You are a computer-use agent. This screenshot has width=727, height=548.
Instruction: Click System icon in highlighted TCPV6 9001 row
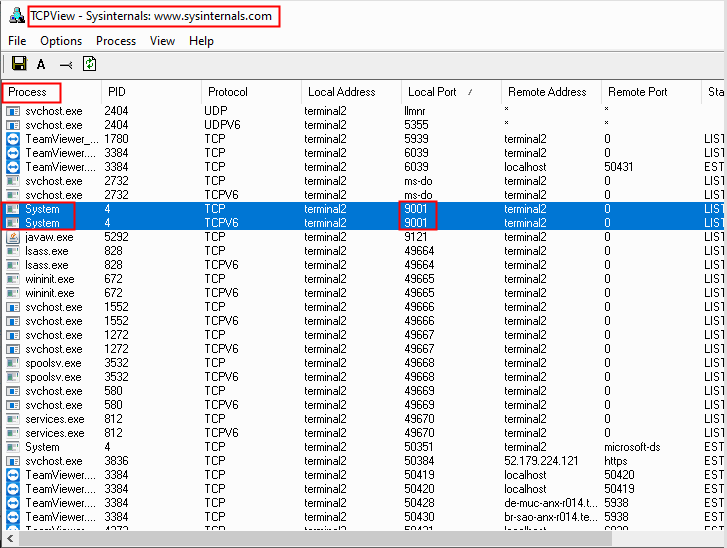(x=13, y=223)
